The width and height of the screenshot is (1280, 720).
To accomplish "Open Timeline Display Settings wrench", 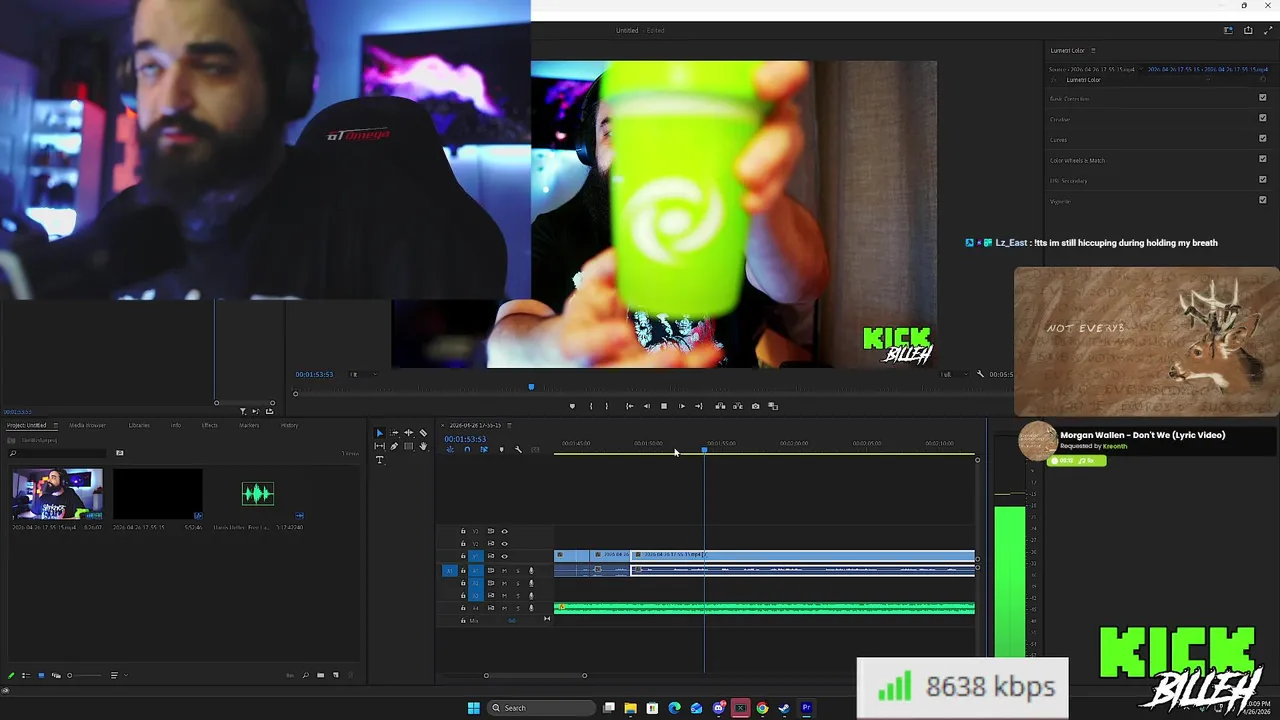I will tap(518, 450).
